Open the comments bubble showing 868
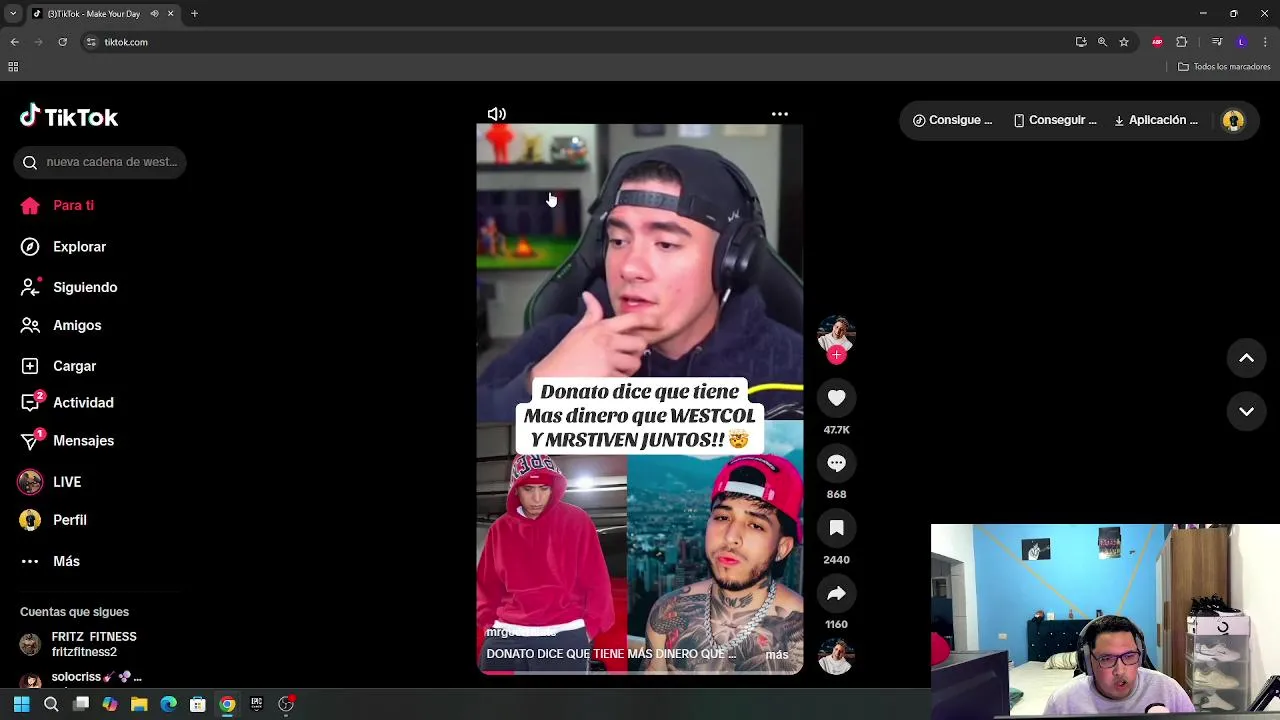The width and height of the screenshot is (1280, 720). pos(836,463)
